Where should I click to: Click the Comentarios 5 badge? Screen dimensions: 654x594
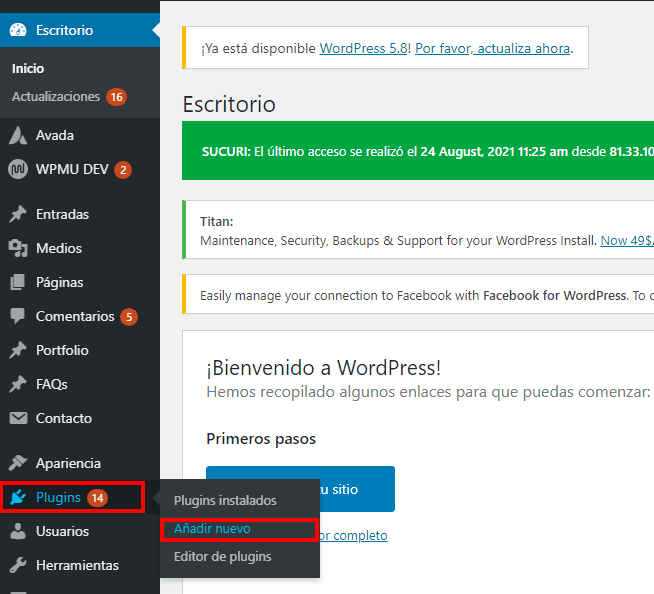tap(129, 317)
